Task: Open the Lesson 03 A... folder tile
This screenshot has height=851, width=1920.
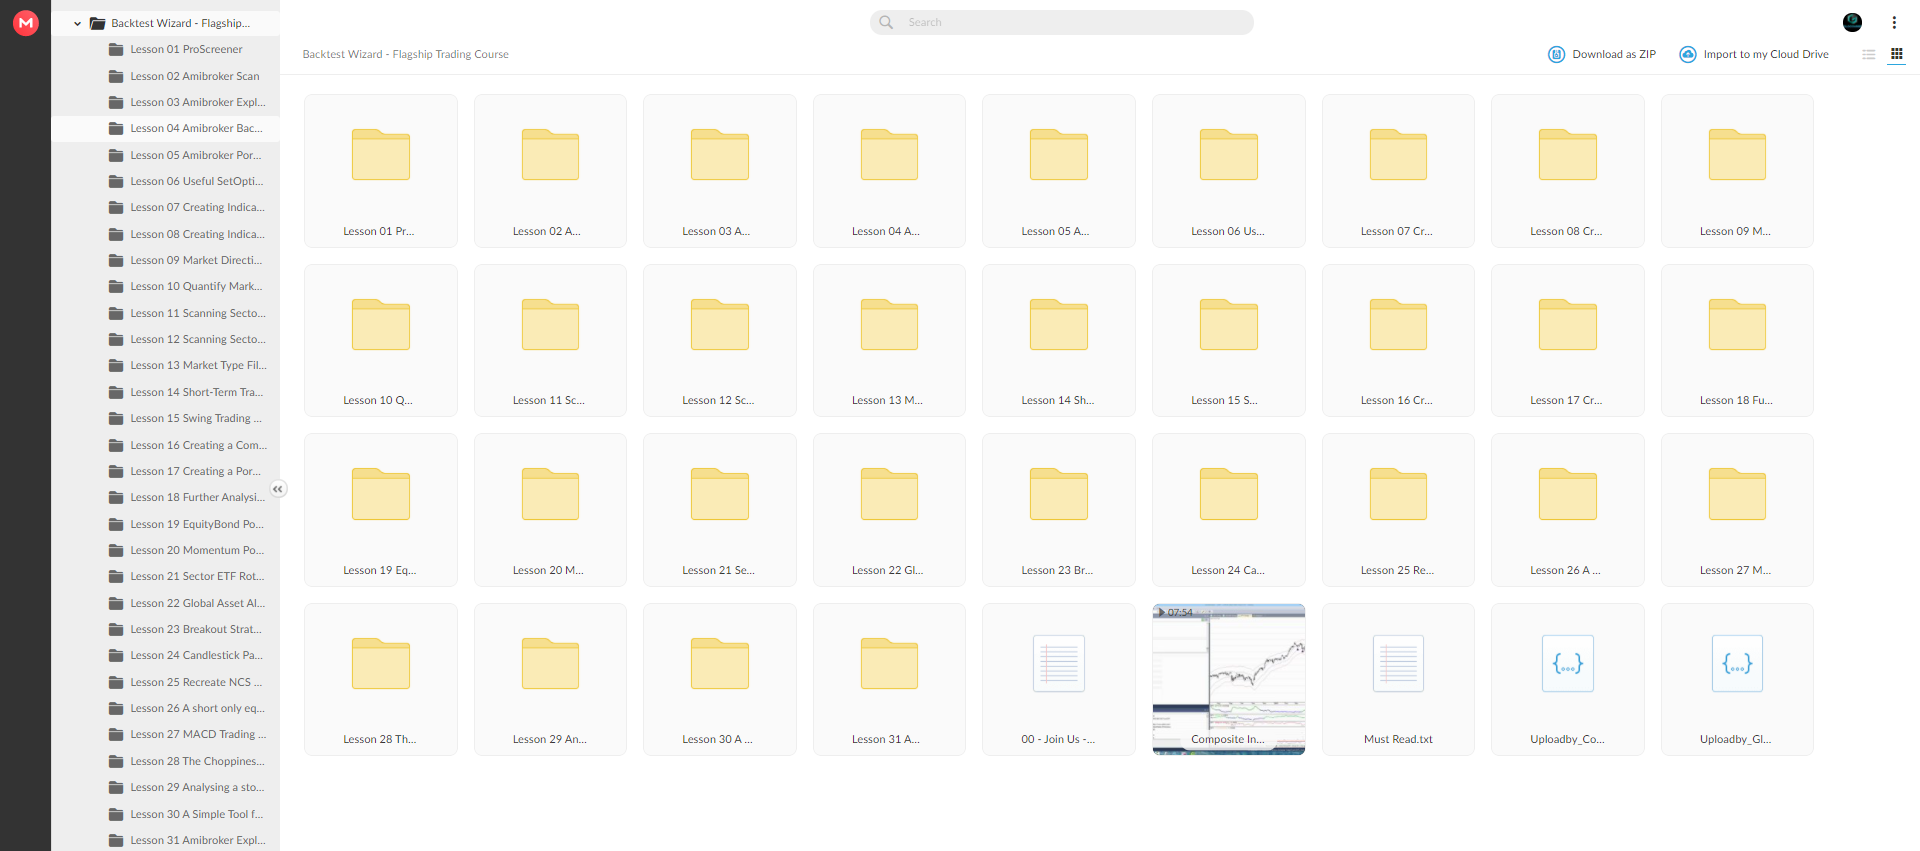Action: point(720,171)
